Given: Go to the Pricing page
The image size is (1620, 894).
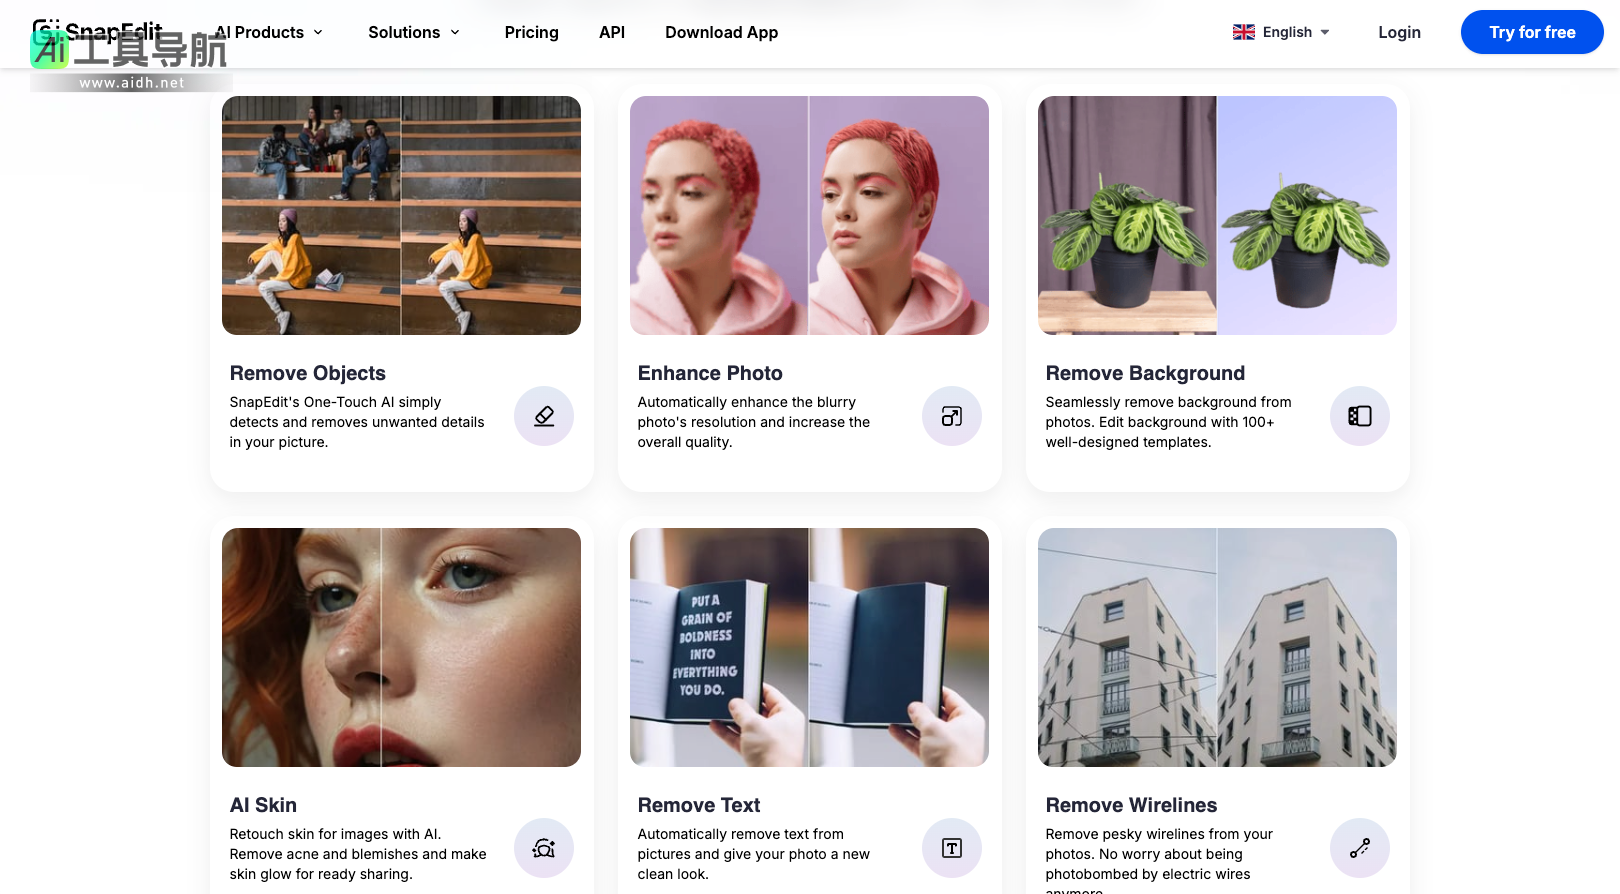Looking at the screenshot, I should coord(531,32).
